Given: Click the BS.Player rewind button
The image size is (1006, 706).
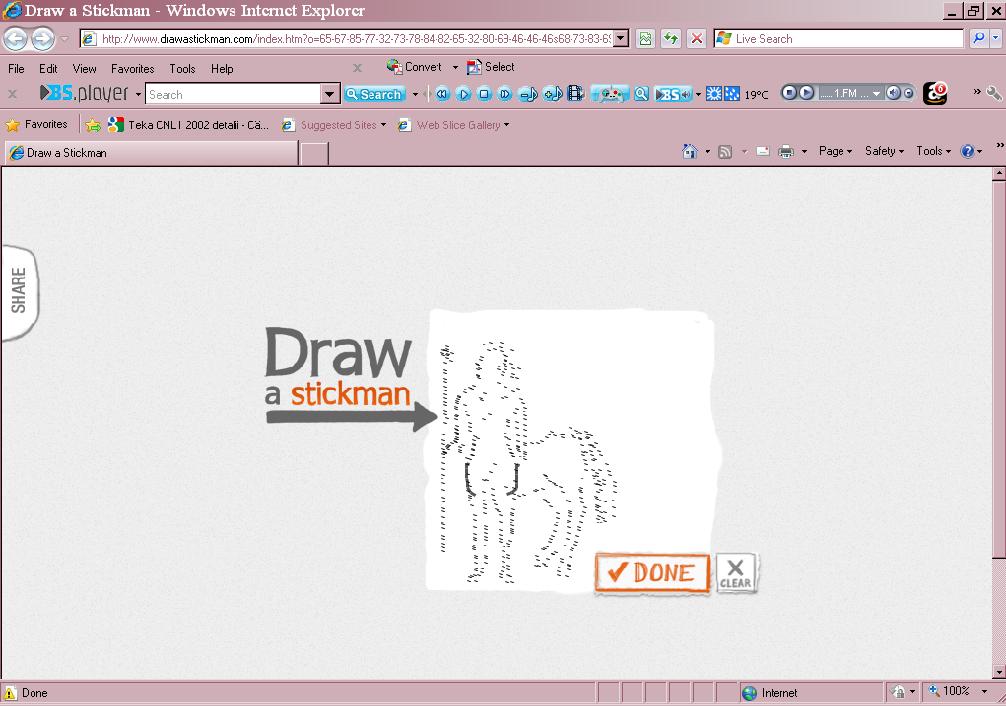Looking at the screenshot, I should (442, 94).
